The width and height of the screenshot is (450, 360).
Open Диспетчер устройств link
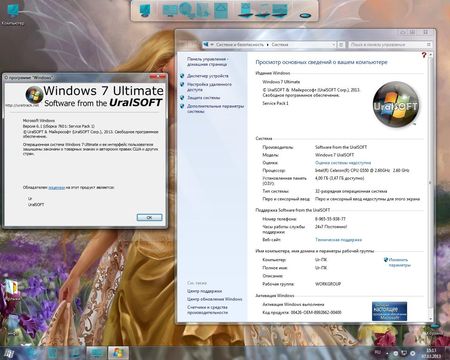208,76
